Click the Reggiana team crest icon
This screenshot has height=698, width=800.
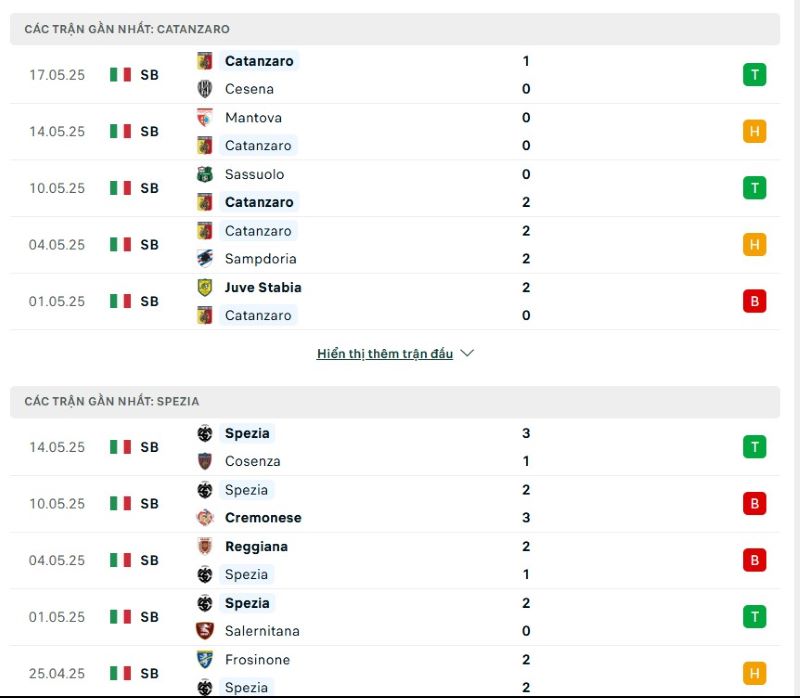tap(205, 546)
